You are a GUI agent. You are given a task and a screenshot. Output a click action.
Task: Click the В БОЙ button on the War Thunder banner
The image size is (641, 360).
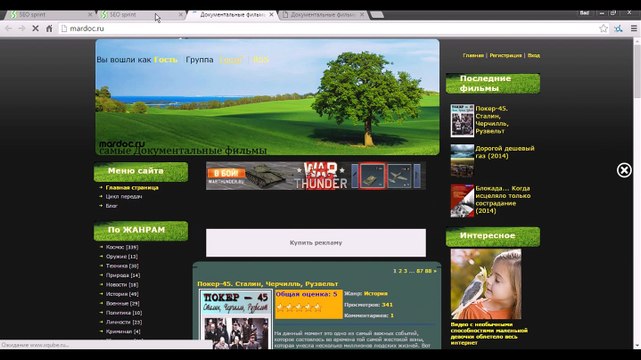[x=226, y=173]
